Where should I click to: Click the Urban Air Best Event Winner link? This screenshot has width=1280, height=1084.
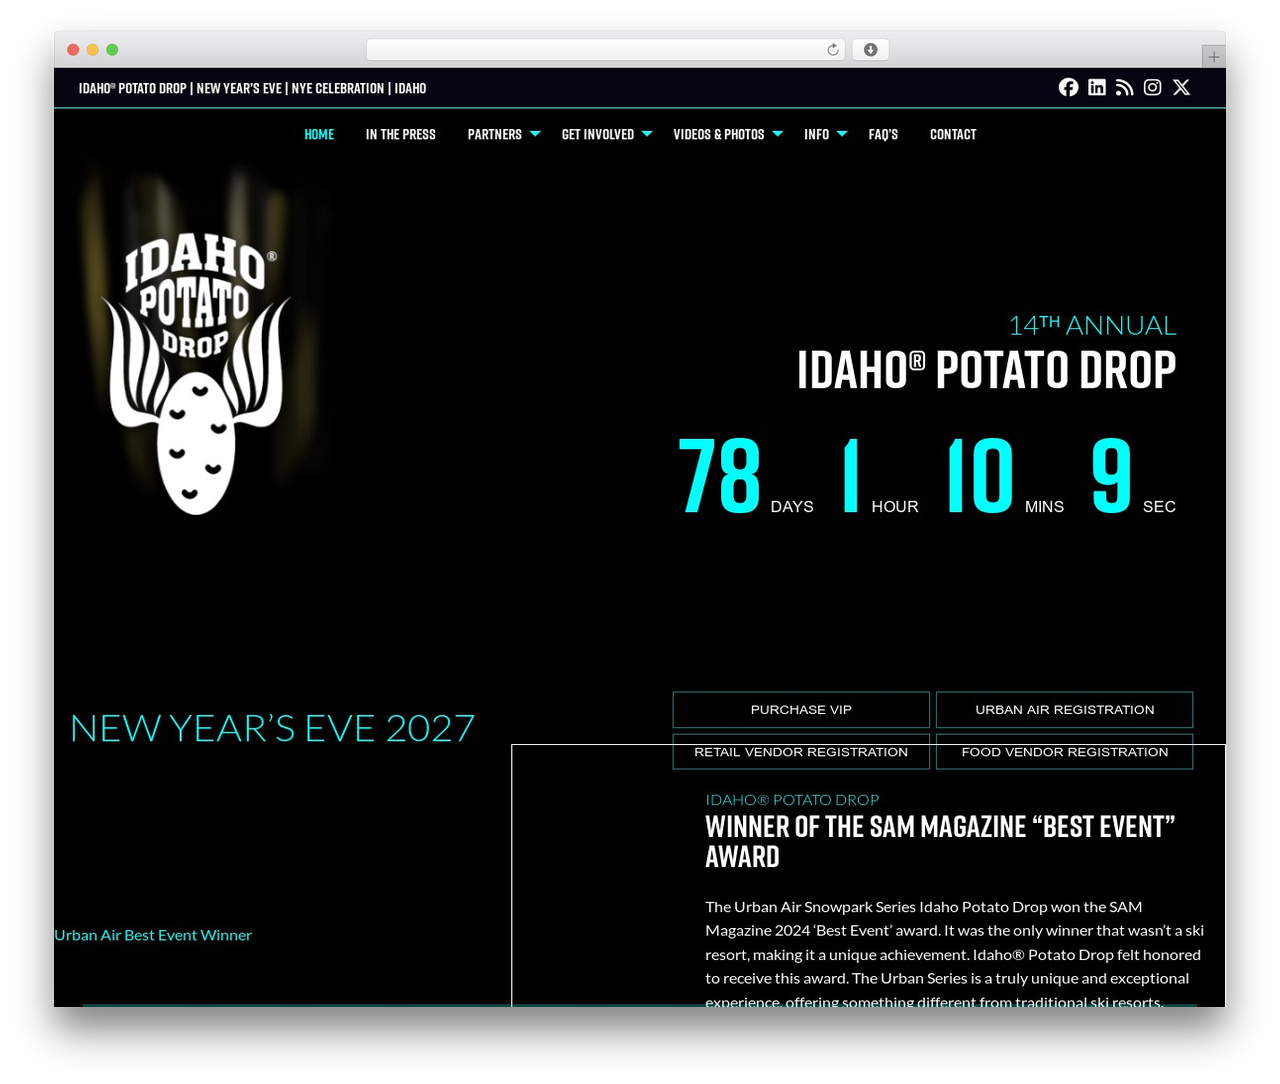(153, 935)
